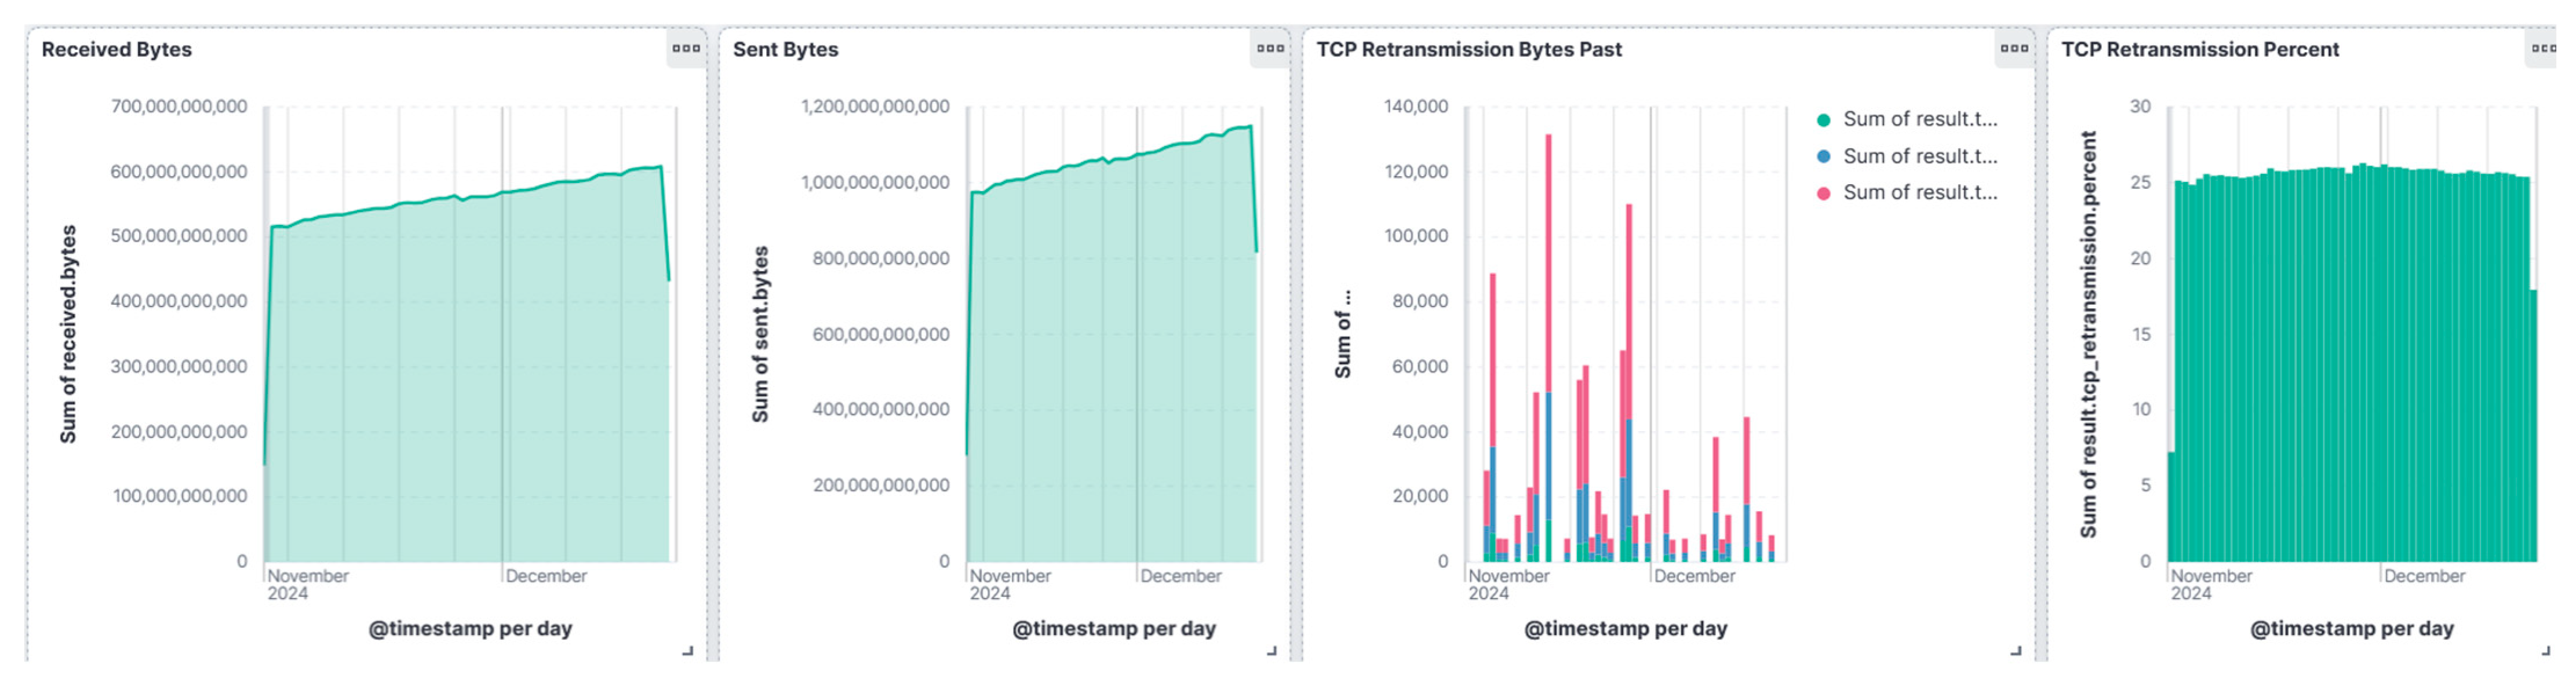The height and width of the screenshot is (686, 2576).
Task: Click the Received Bytes panel title
Action: (x=116, y=49)
